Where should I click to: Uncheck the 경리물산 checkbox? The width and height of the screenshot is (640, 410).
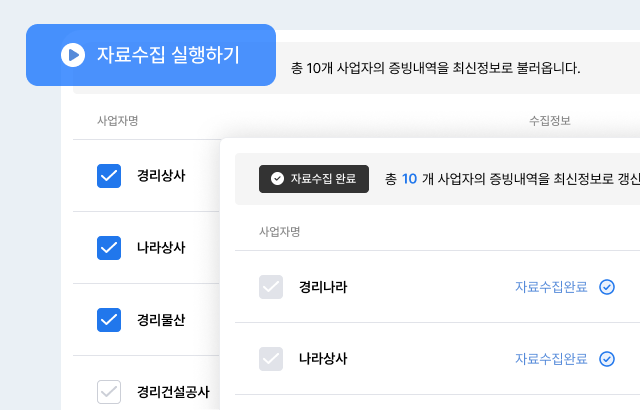[109, 320]
